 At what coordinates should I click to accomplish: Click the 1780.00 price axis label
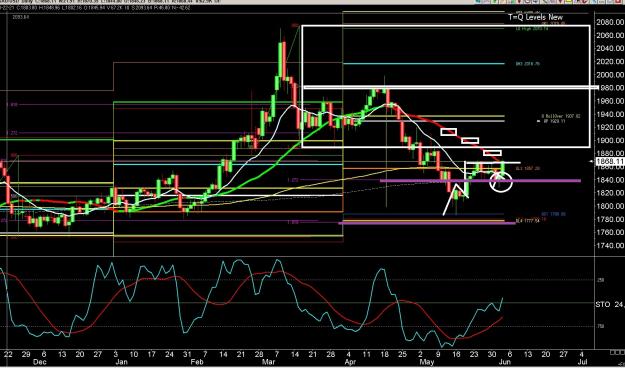(x=611, y=219)
